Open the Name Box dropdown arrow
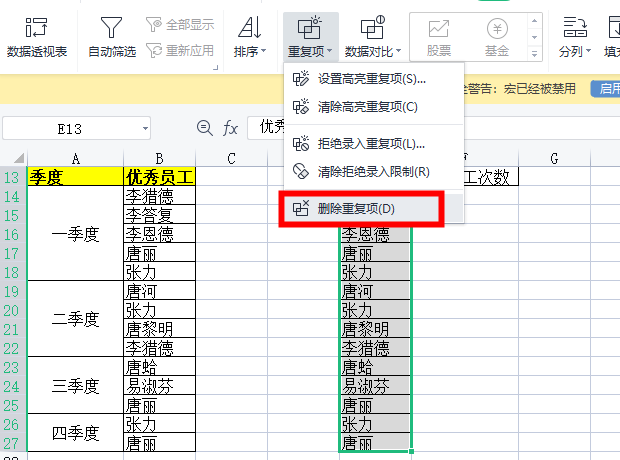 pyautogui.click(x=145, y=128)
